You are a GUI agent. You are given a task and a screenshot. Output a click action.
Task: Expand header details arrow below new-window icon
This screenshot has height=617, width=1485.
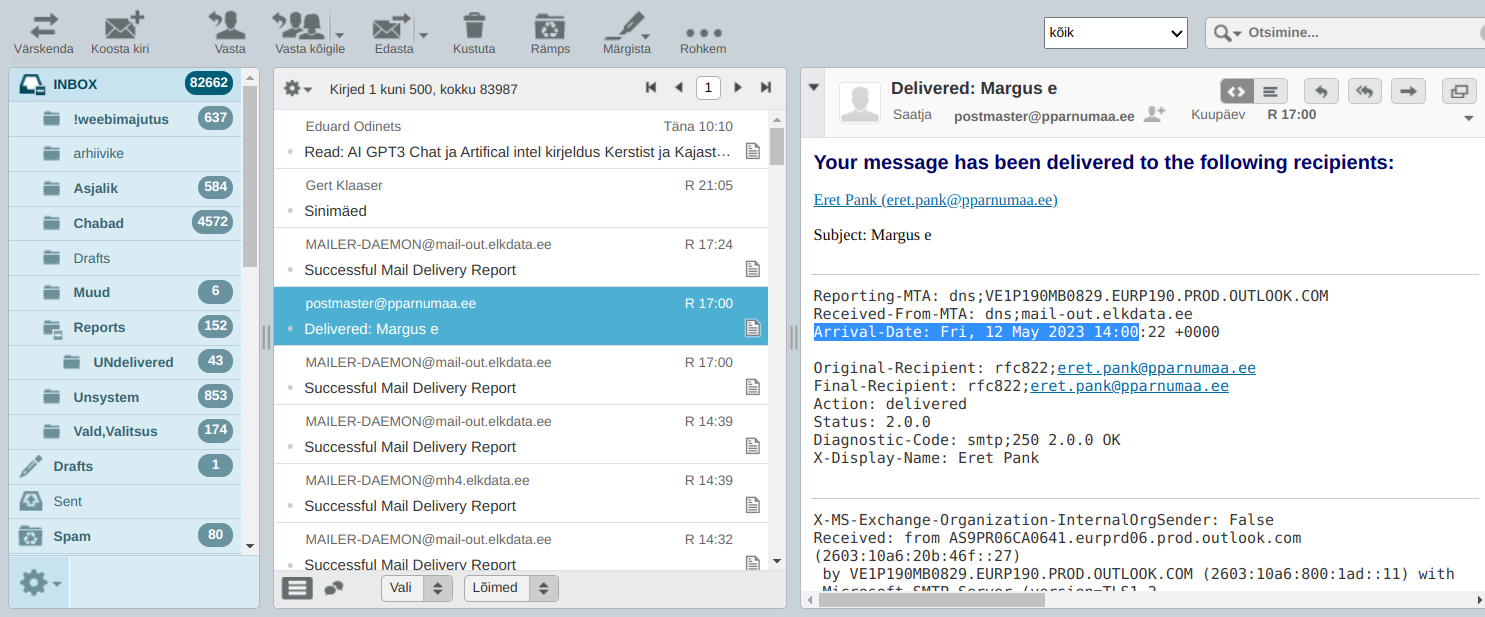tap(1469, 119)
